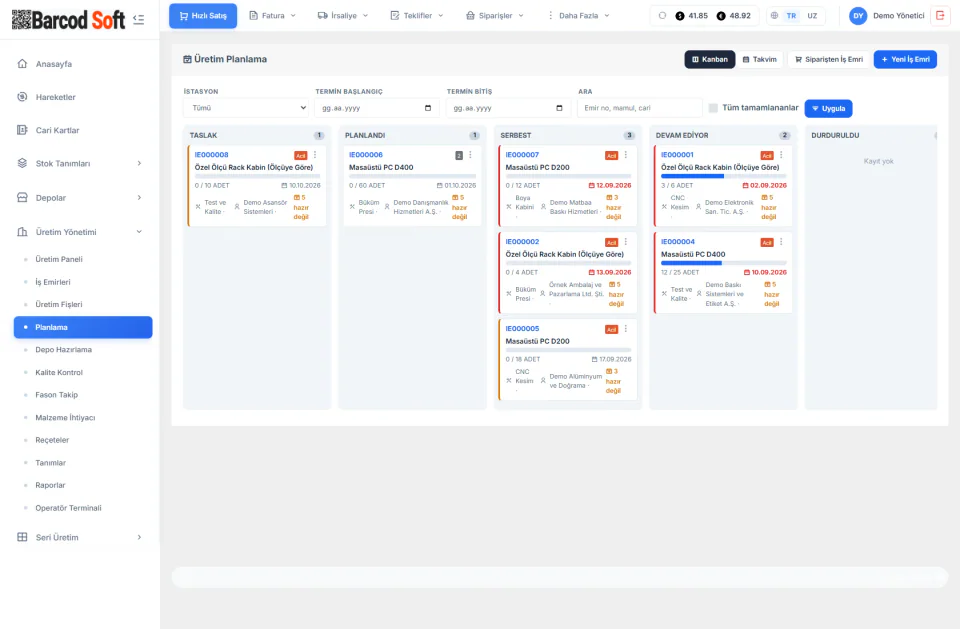
Task: Open work order link IE000001
Action: (677, 155)
